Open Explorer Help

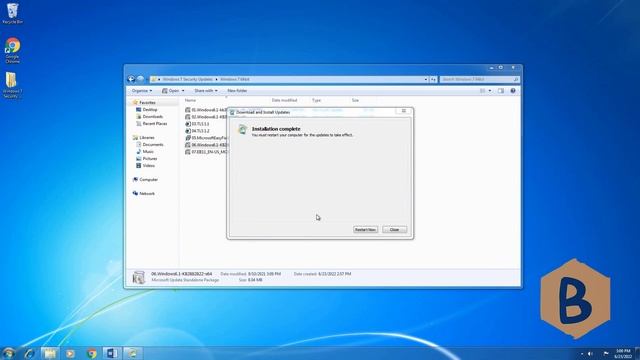(x=513, y=91)
